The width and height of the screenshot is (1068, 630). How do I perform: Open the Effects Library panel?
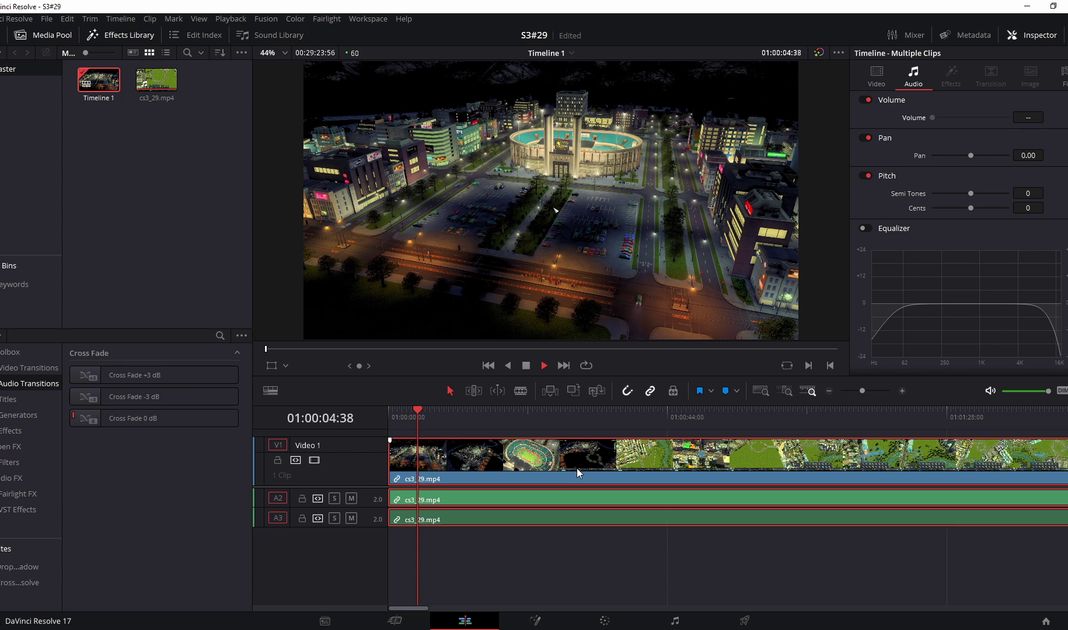point(120,35)
